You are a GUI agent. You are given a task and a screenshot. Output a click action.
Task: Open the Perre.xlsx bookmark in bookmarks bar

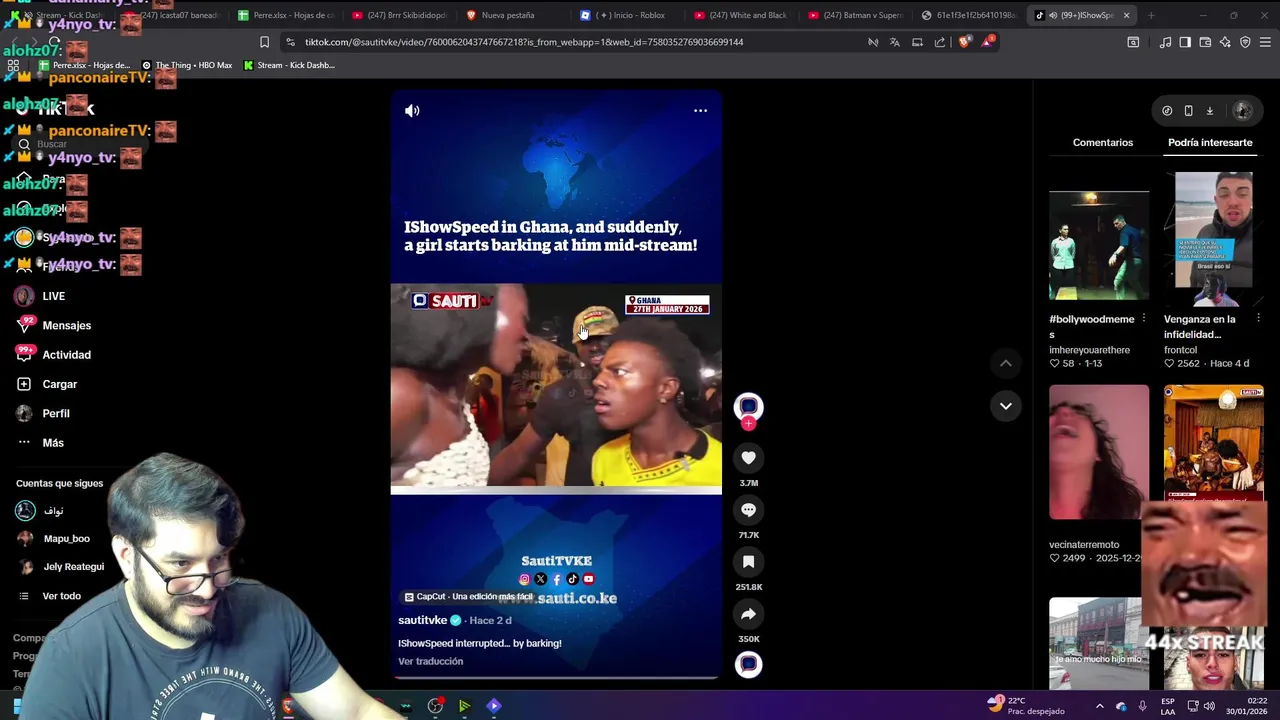pos(84,65)
